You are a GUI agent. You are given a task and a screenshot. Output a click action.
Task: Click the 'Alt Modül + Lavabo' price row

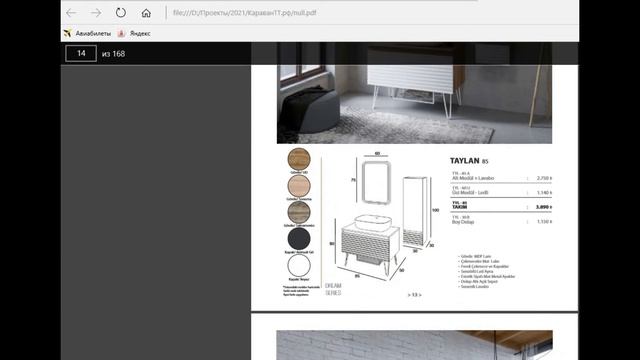click(x=502, y=176)
